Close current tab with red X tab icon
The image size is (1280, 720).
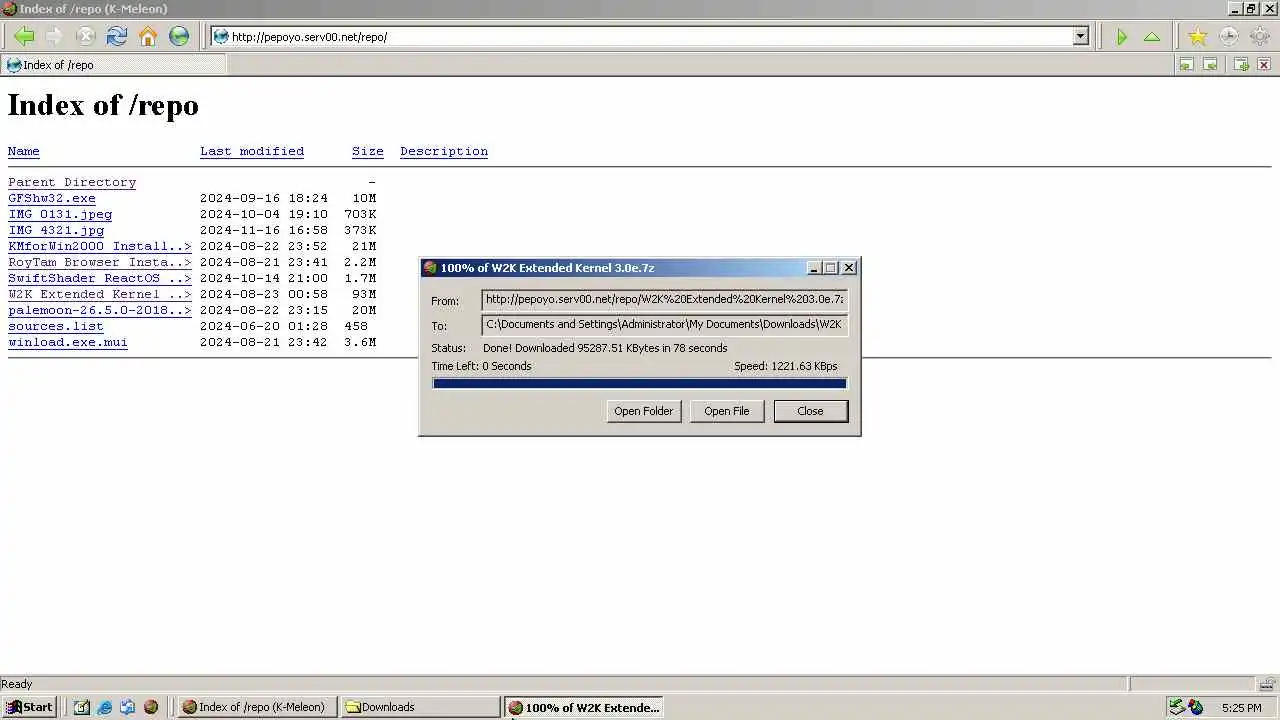pos(1264,65)
